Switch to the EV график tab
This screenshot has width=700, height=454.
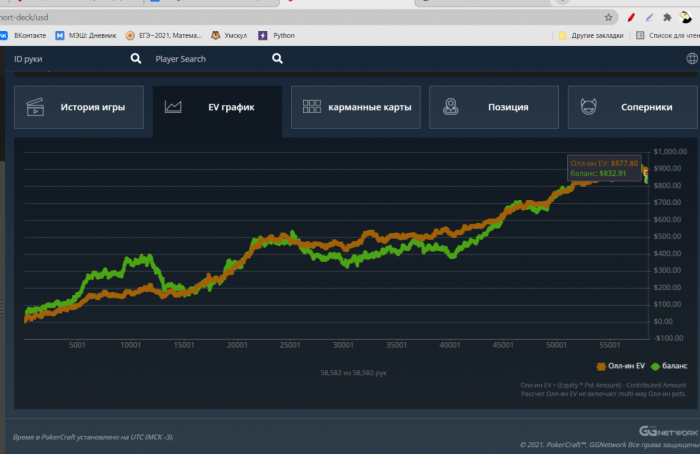click(x=215, y=107)
